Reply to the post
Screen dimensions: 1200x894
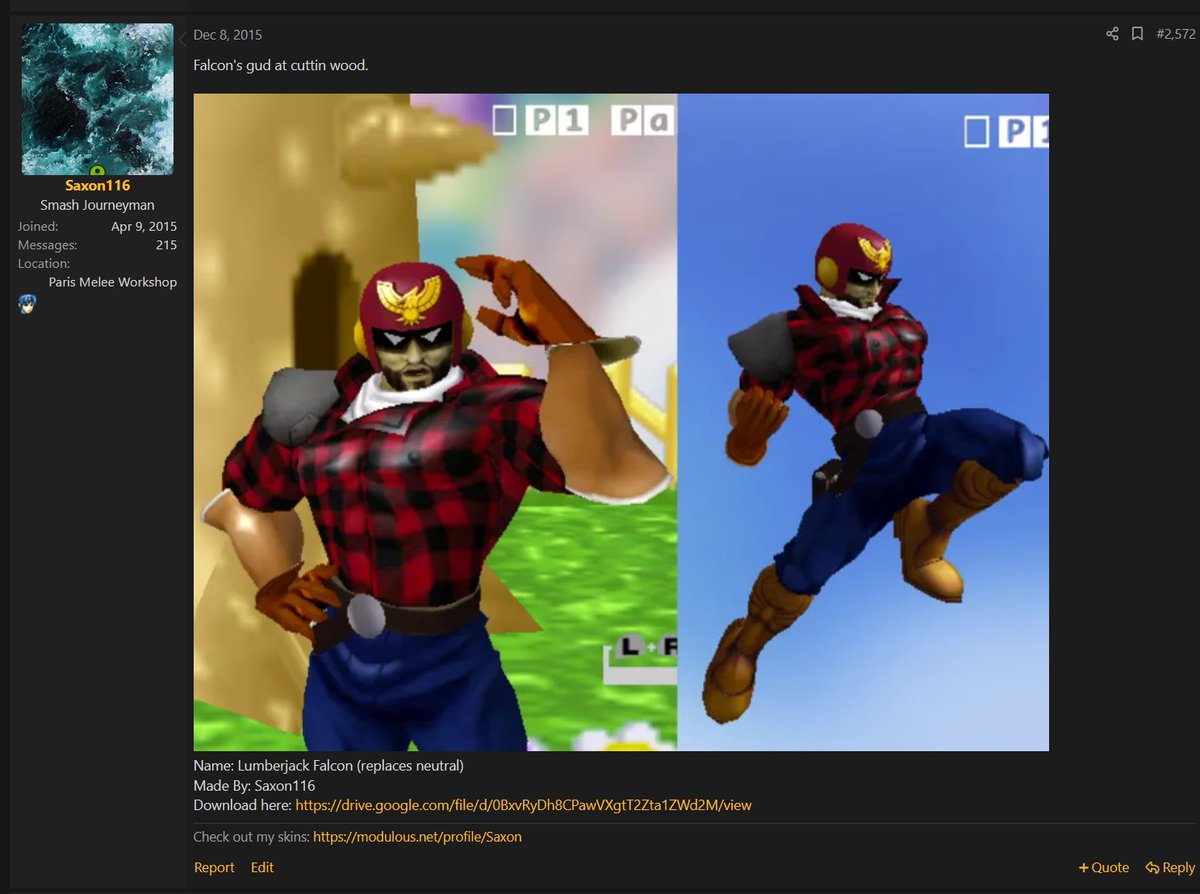[x=1170, y=868]
